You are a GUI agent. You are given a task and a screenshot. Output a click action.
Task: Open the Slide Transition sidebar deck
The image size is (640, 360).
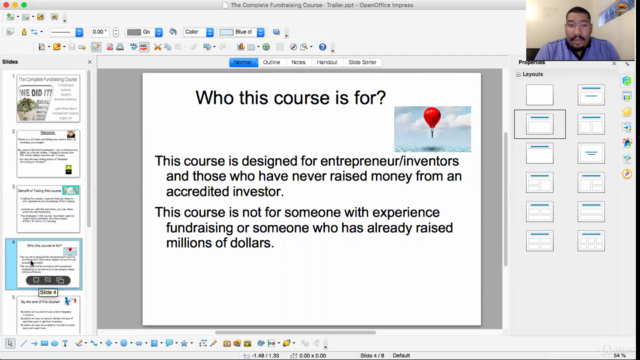click(627, 127)
